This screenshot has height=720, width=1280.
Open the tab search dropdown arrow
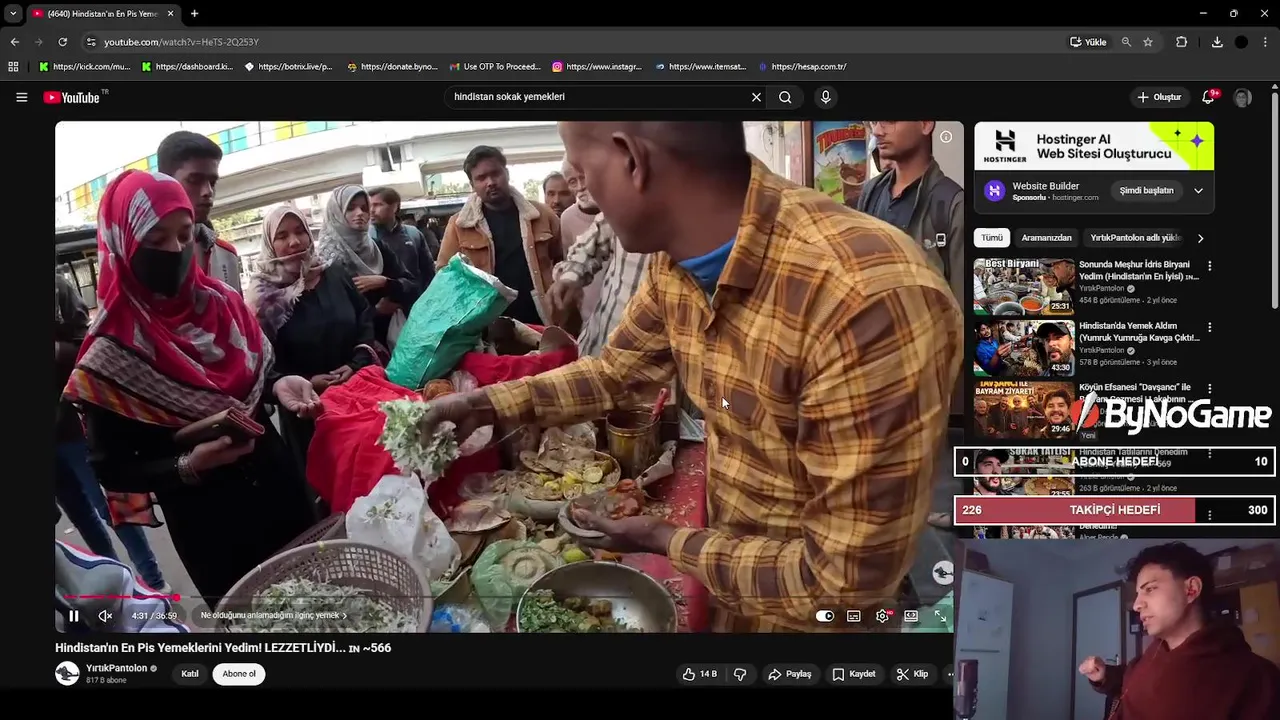tap(12, 13)
